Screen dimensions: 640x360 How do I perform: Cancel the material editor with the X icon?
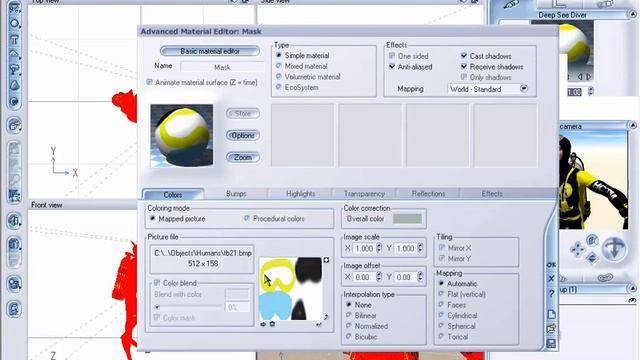[x=551, y=278]
